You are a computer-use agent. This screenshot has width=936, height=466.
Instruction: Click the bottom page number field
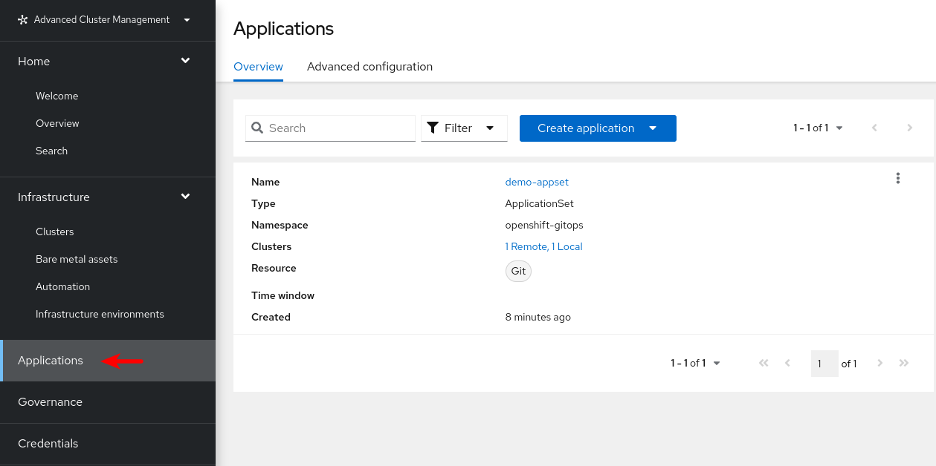pyautogui.click(x=824, y=364)
